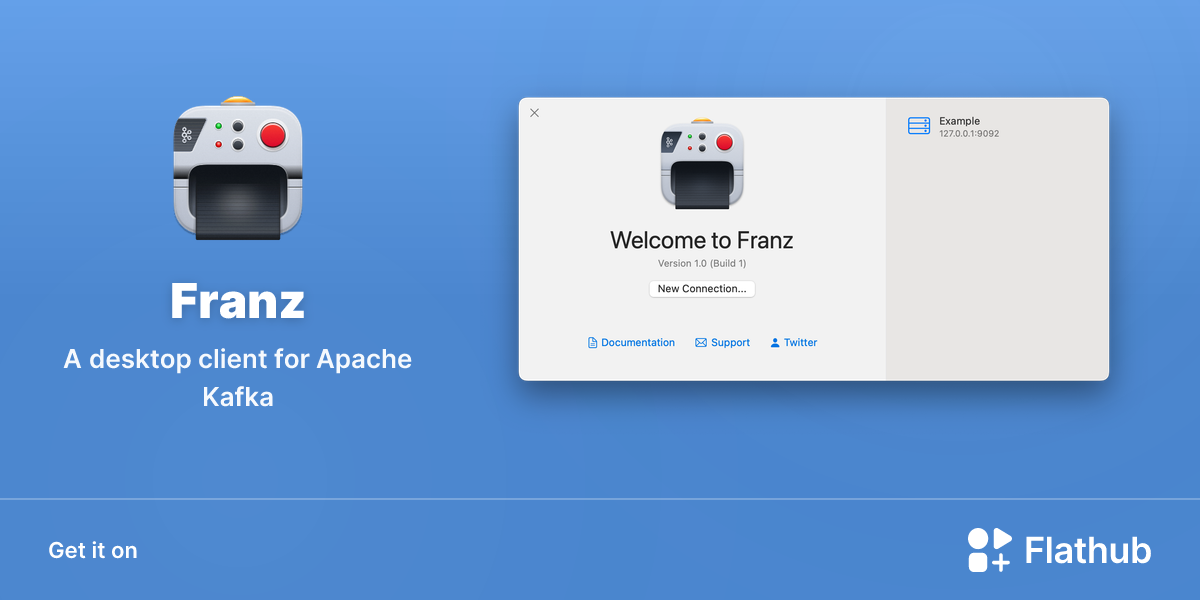Image resolution: width=1200 pixels, height=600 pixels.
Task: Click the large white Franz title
Action: click(x=237, y=300)
